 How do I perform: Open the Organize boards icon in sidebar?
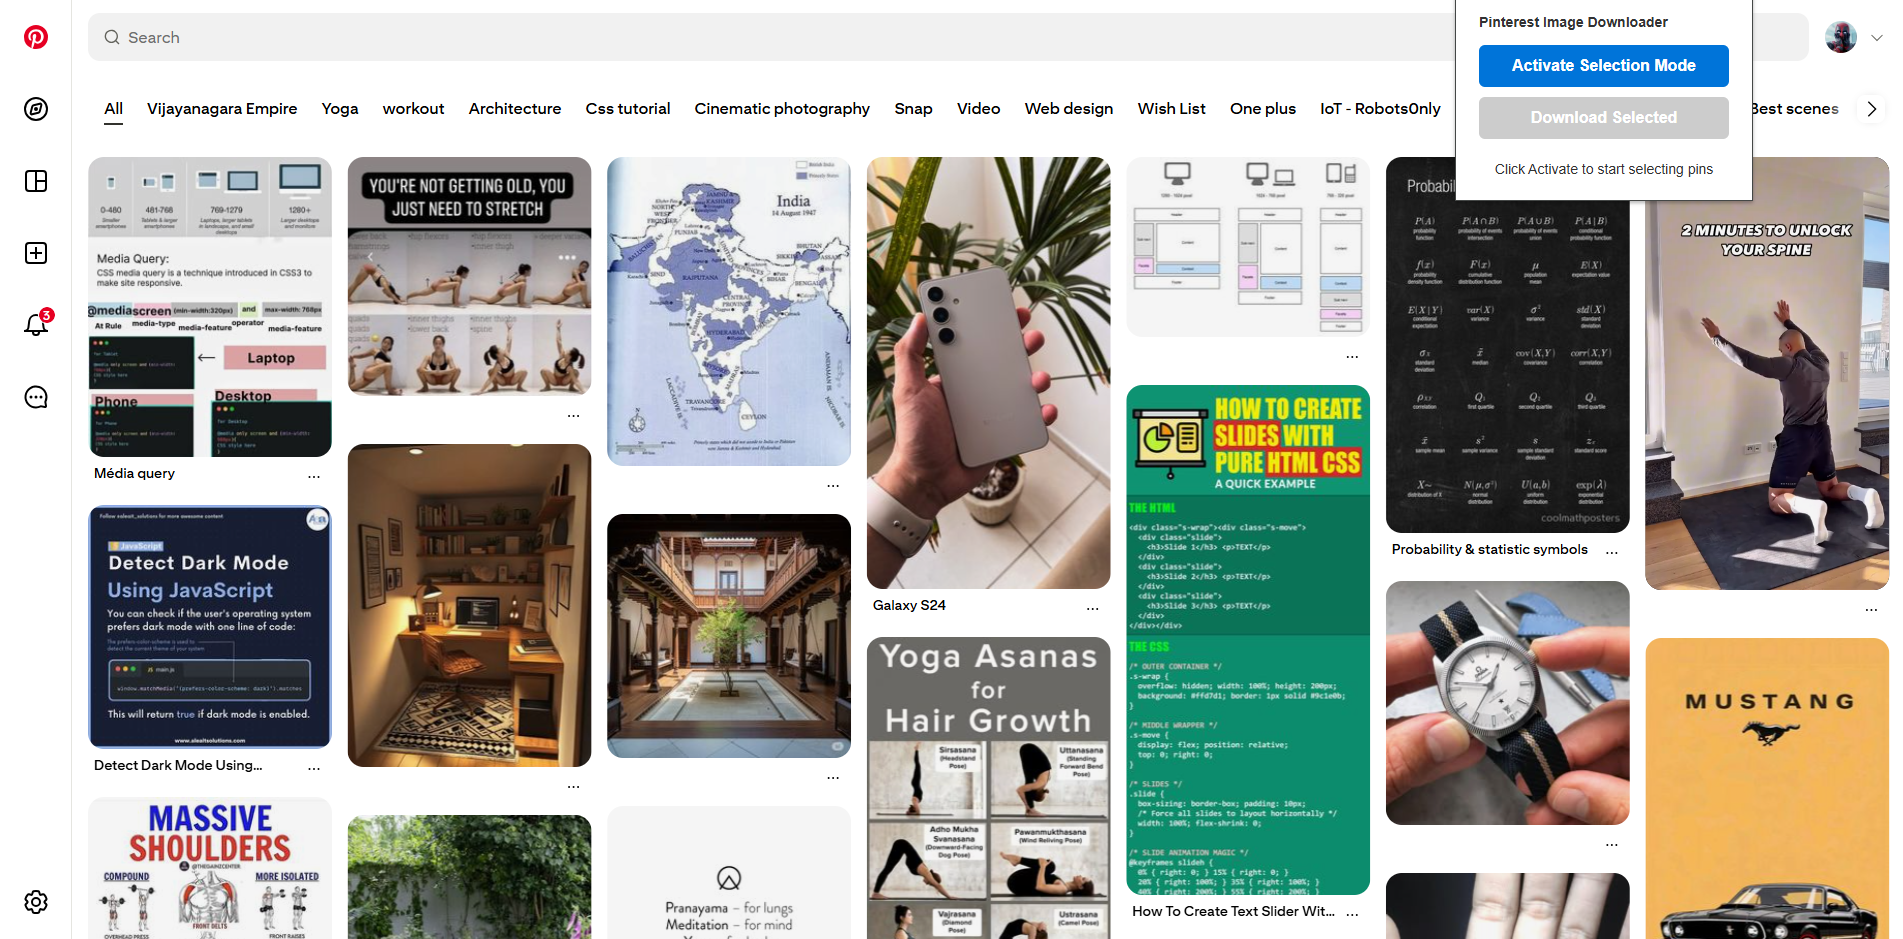pyautogui.click(x=36, y=181)
